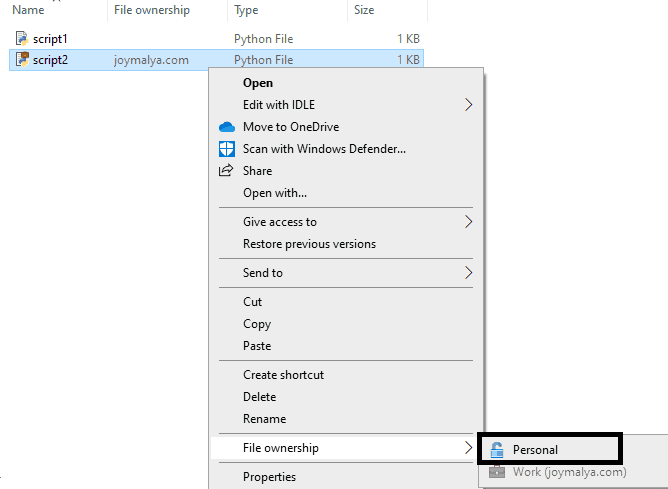Select the Send to entry
Screen dimensions: 668x489
[x=346, y=273]
